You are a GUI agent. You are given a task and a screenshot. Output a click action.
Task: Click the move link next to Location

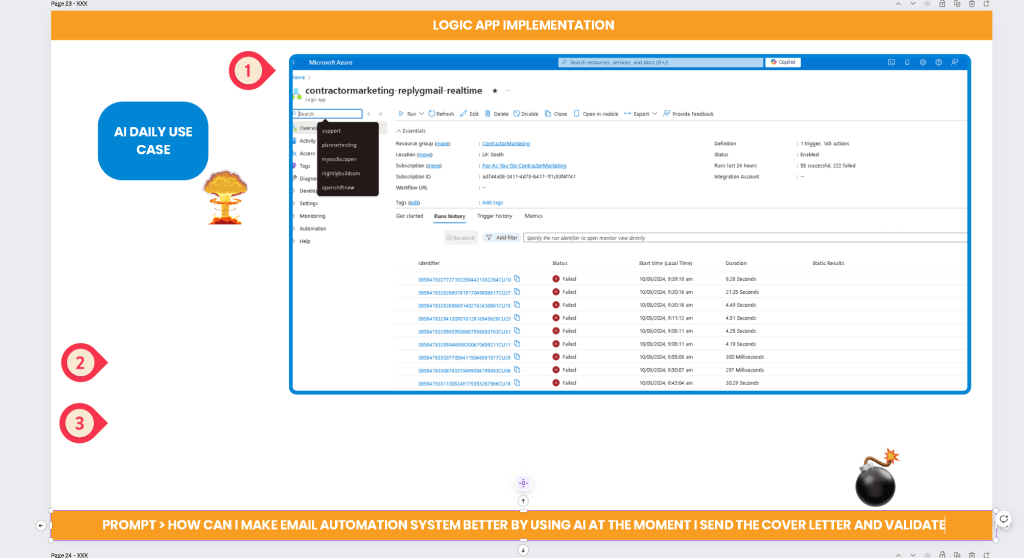coord(424,155)
